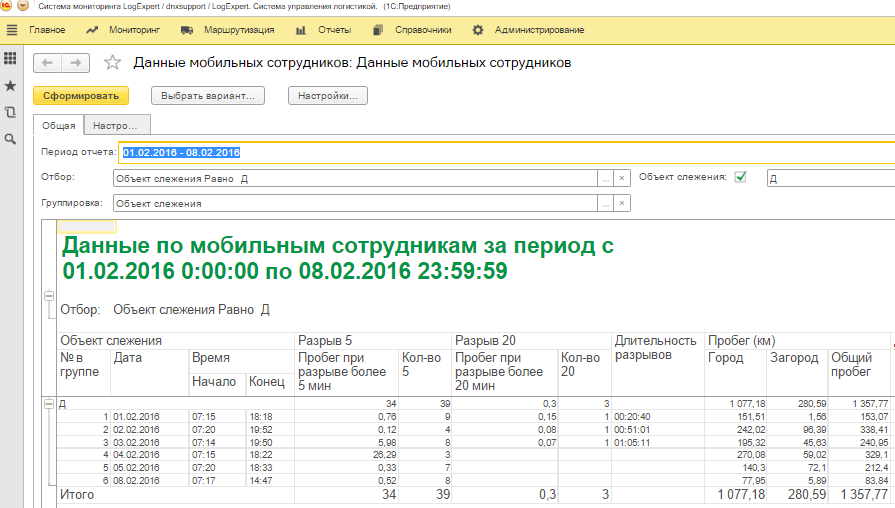Select the date cell 01.02.2016
This screenshot has width=895, height=508.
(x=150, y=417)
